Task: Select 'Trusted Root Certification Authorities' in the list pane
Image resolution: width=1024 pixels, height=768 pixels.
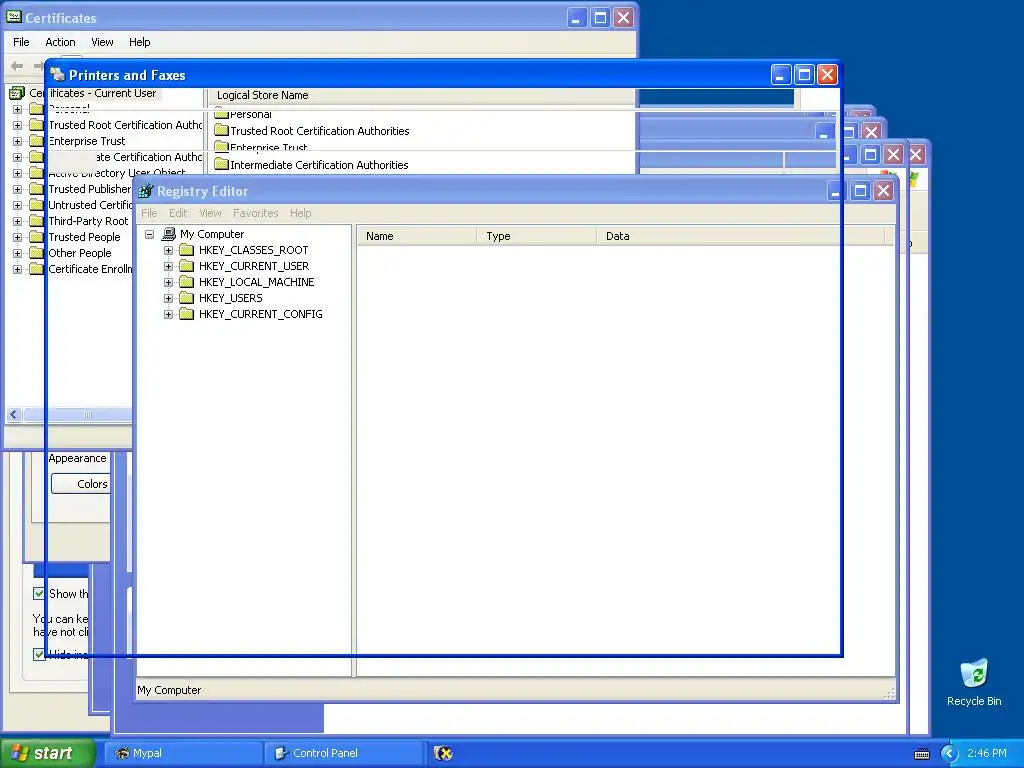Action: coord(319,131)
